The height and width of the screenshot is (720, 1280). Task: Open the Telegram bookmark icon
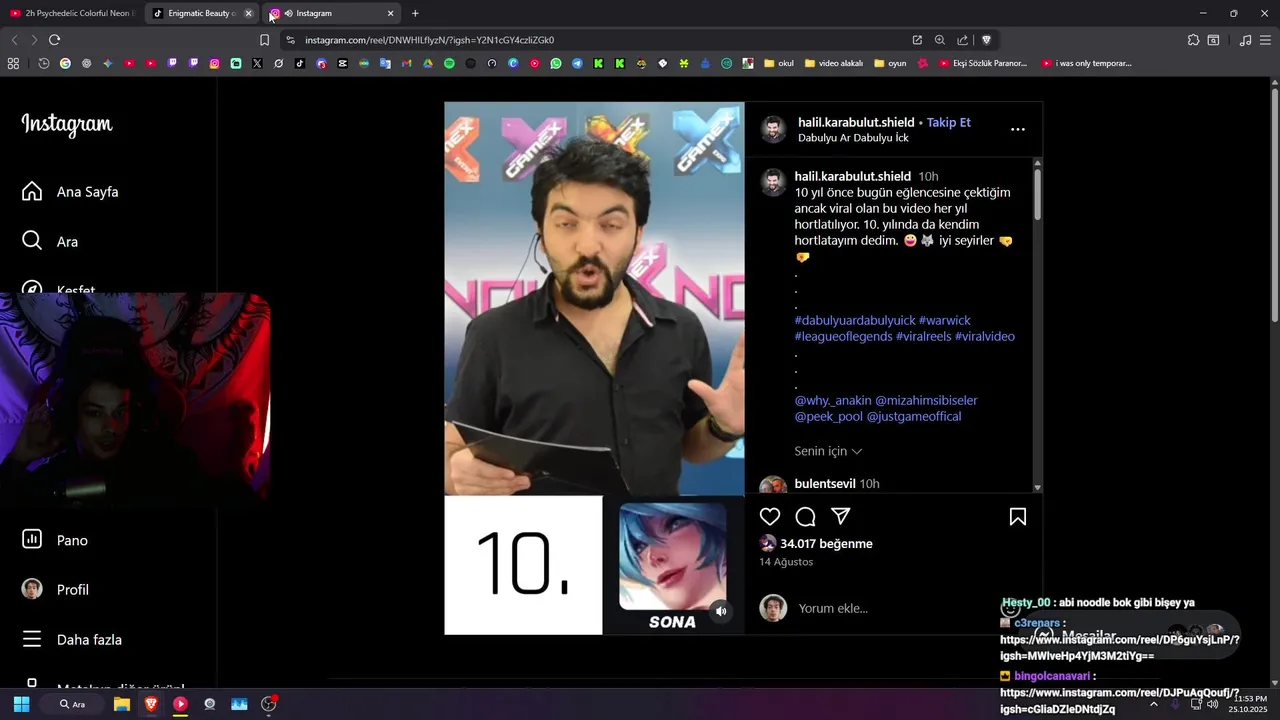pos(577,63)
